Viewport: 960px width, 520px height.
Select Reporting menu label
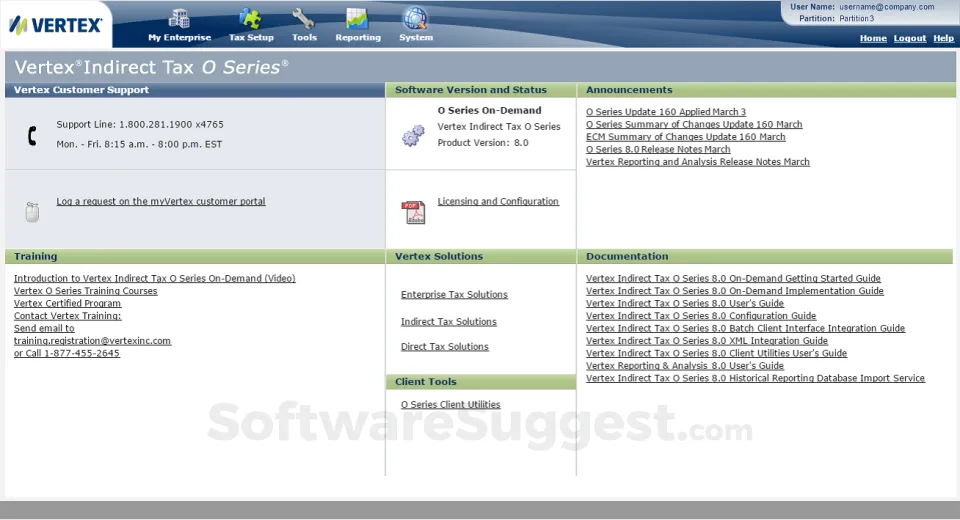358,37
